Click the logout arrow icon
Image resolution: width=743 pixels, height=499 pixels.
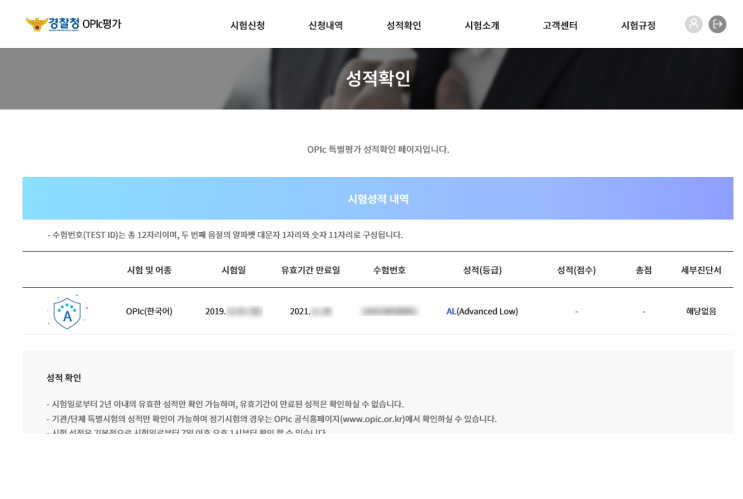(x=717, y=24)
